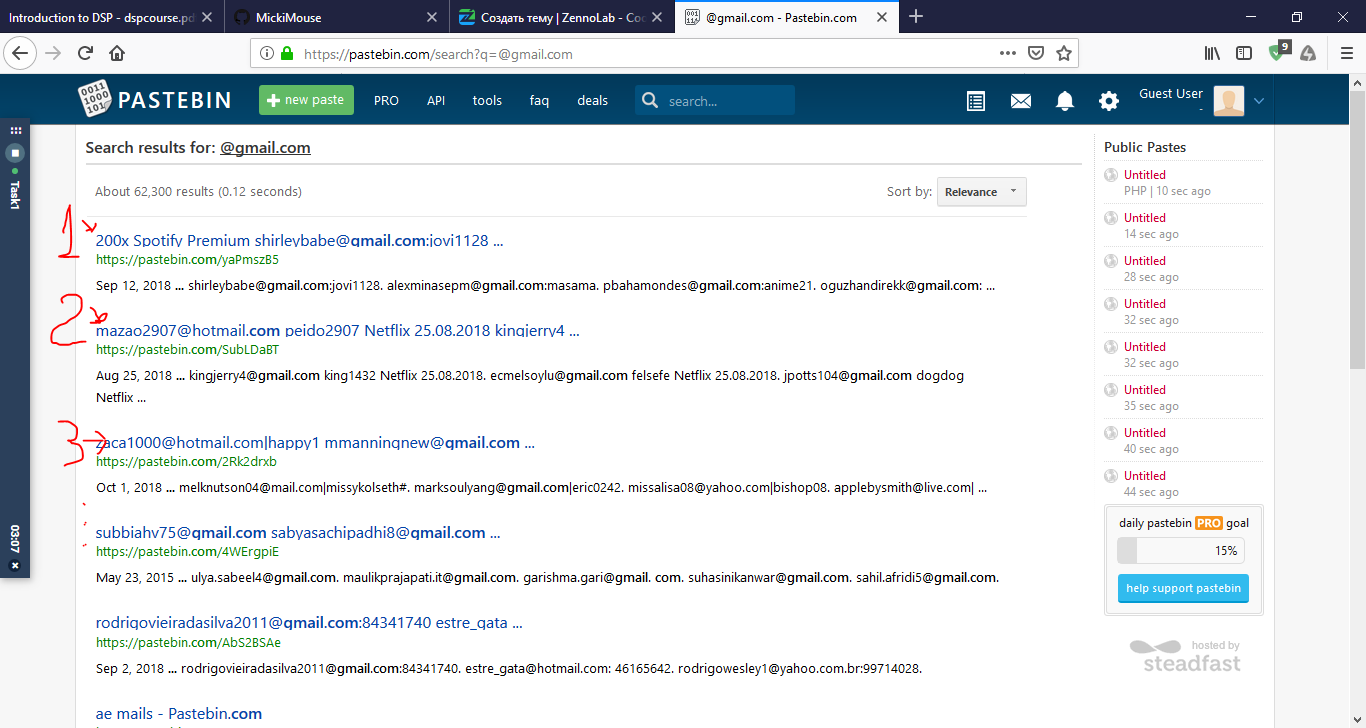Save page to Pocket icon
1366x728 pixels.
1037,53
